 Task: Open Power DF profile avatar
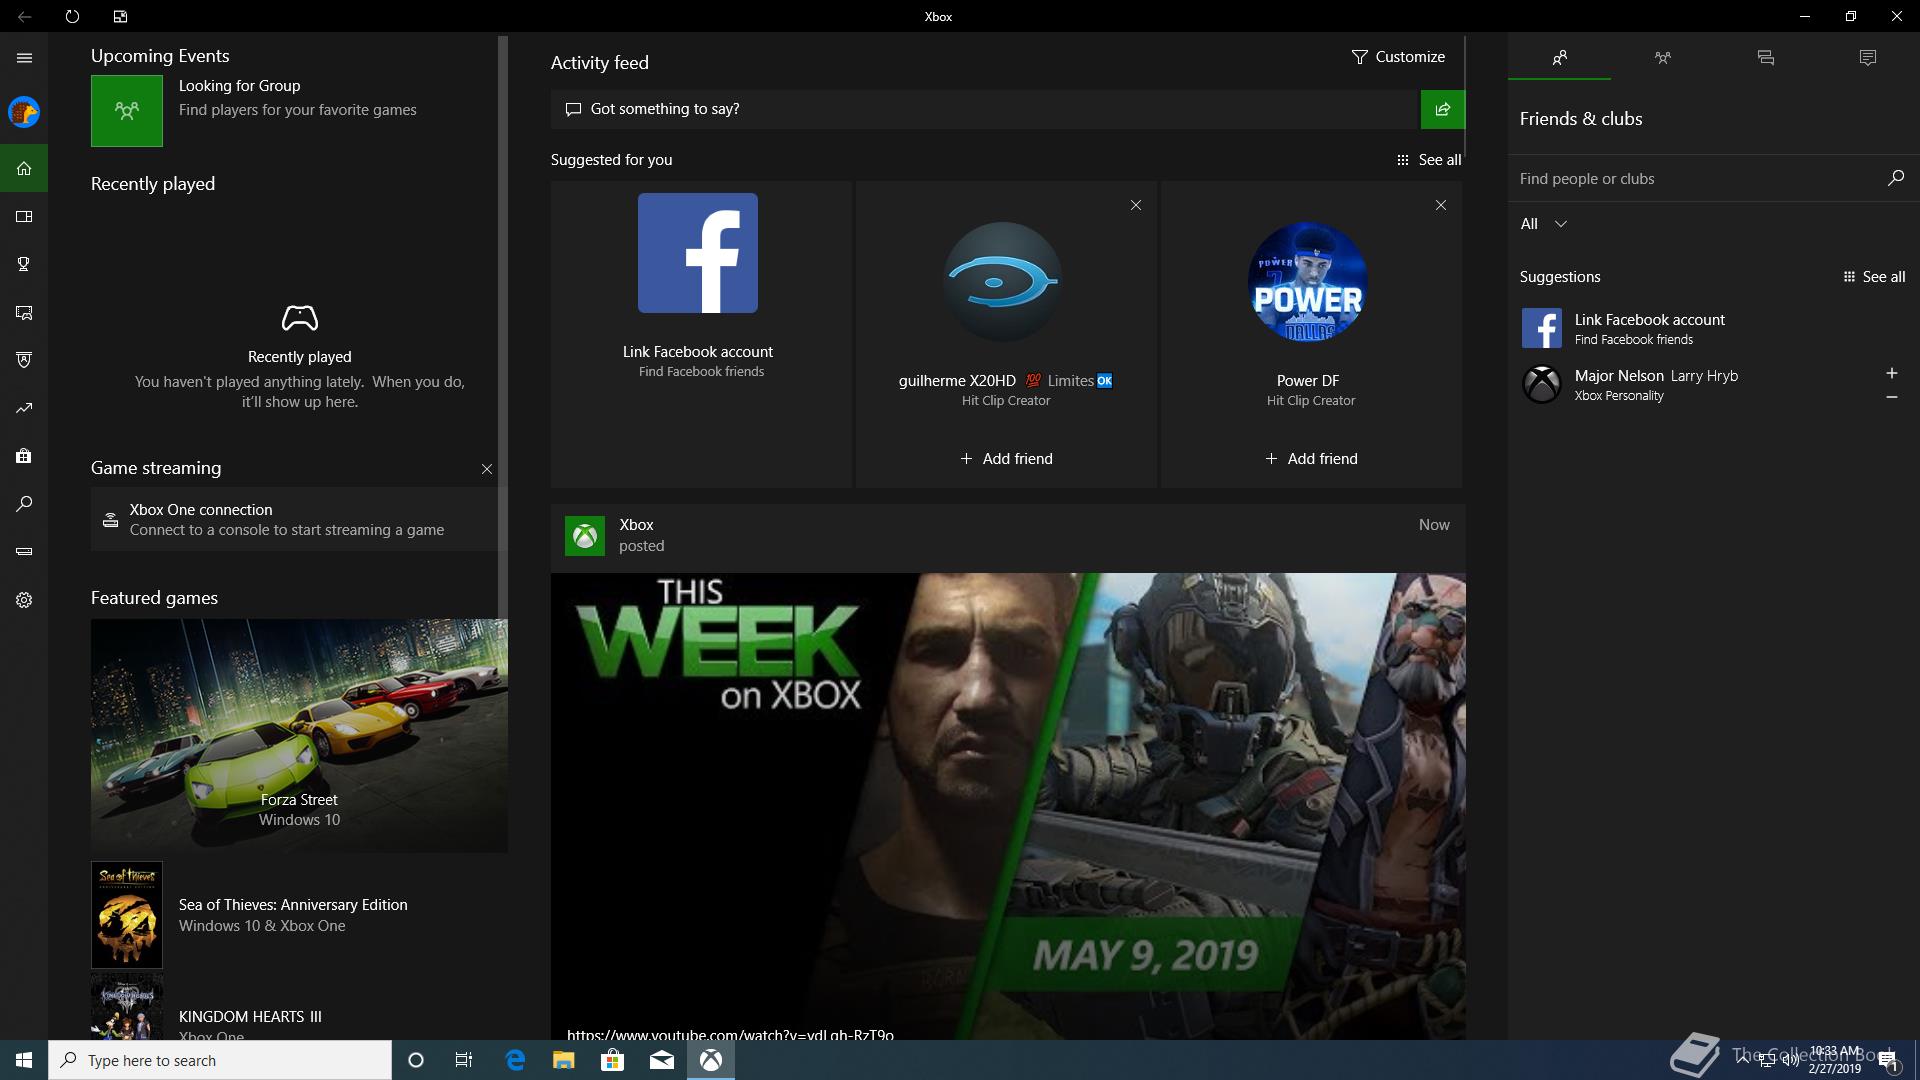tap(1308, 282)
